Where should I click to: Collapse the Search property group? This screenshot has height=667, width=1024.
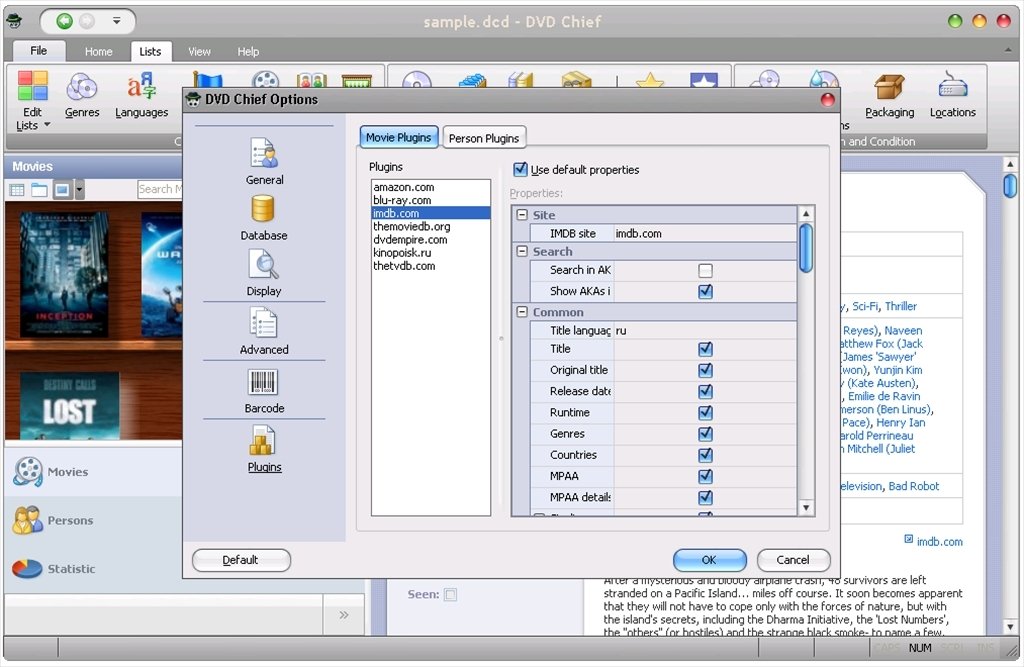pos(522,252)
